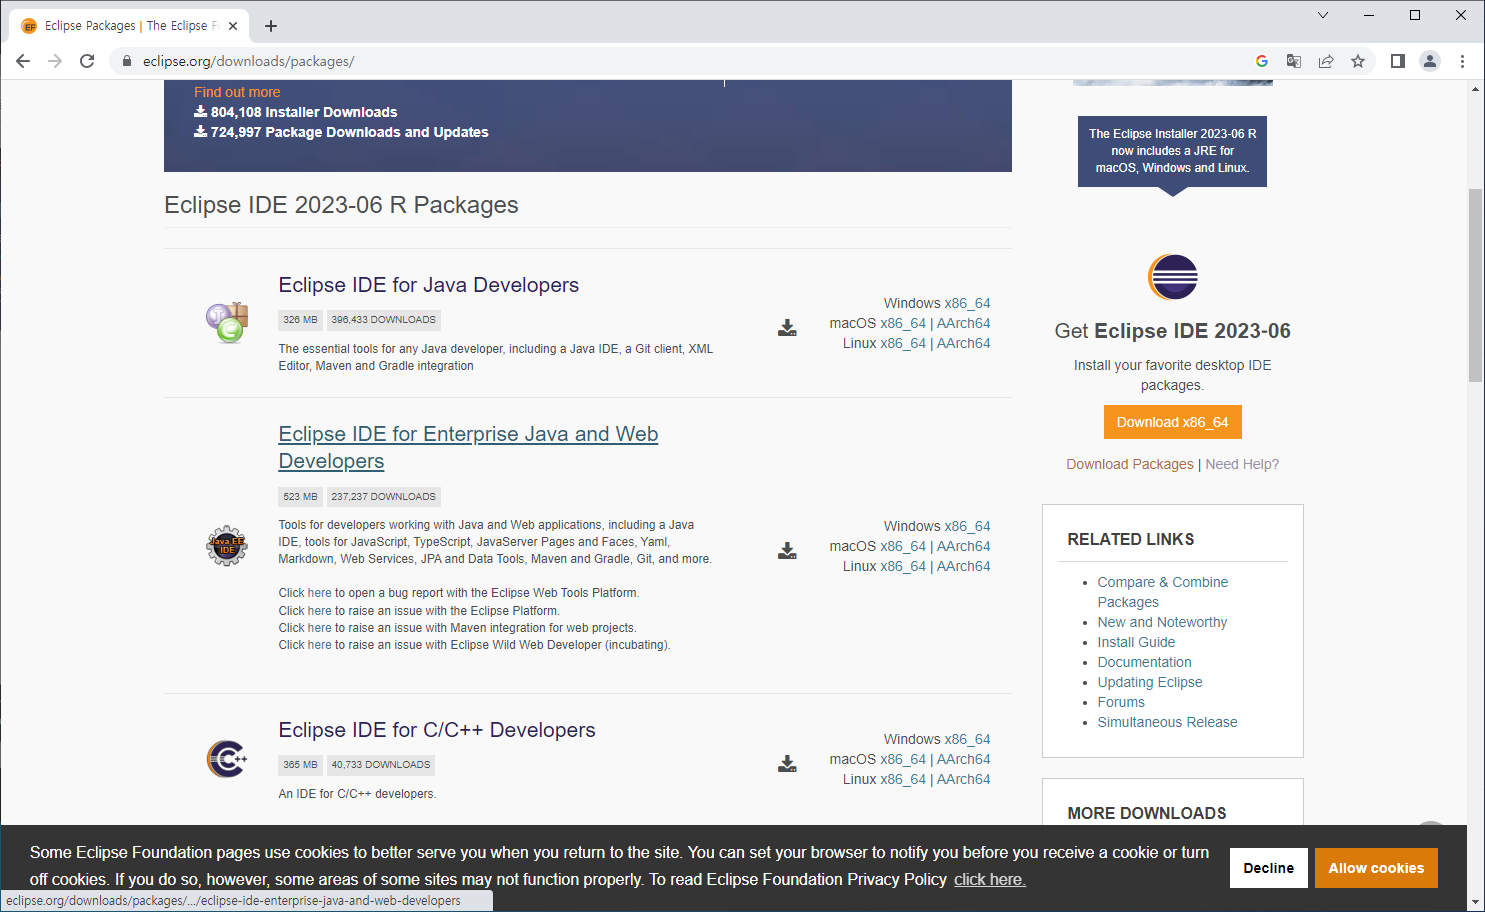Viewport: 1485px width, 912px height.
Task: Click download icon for Enterprise Java package
Action: (788, 551)
